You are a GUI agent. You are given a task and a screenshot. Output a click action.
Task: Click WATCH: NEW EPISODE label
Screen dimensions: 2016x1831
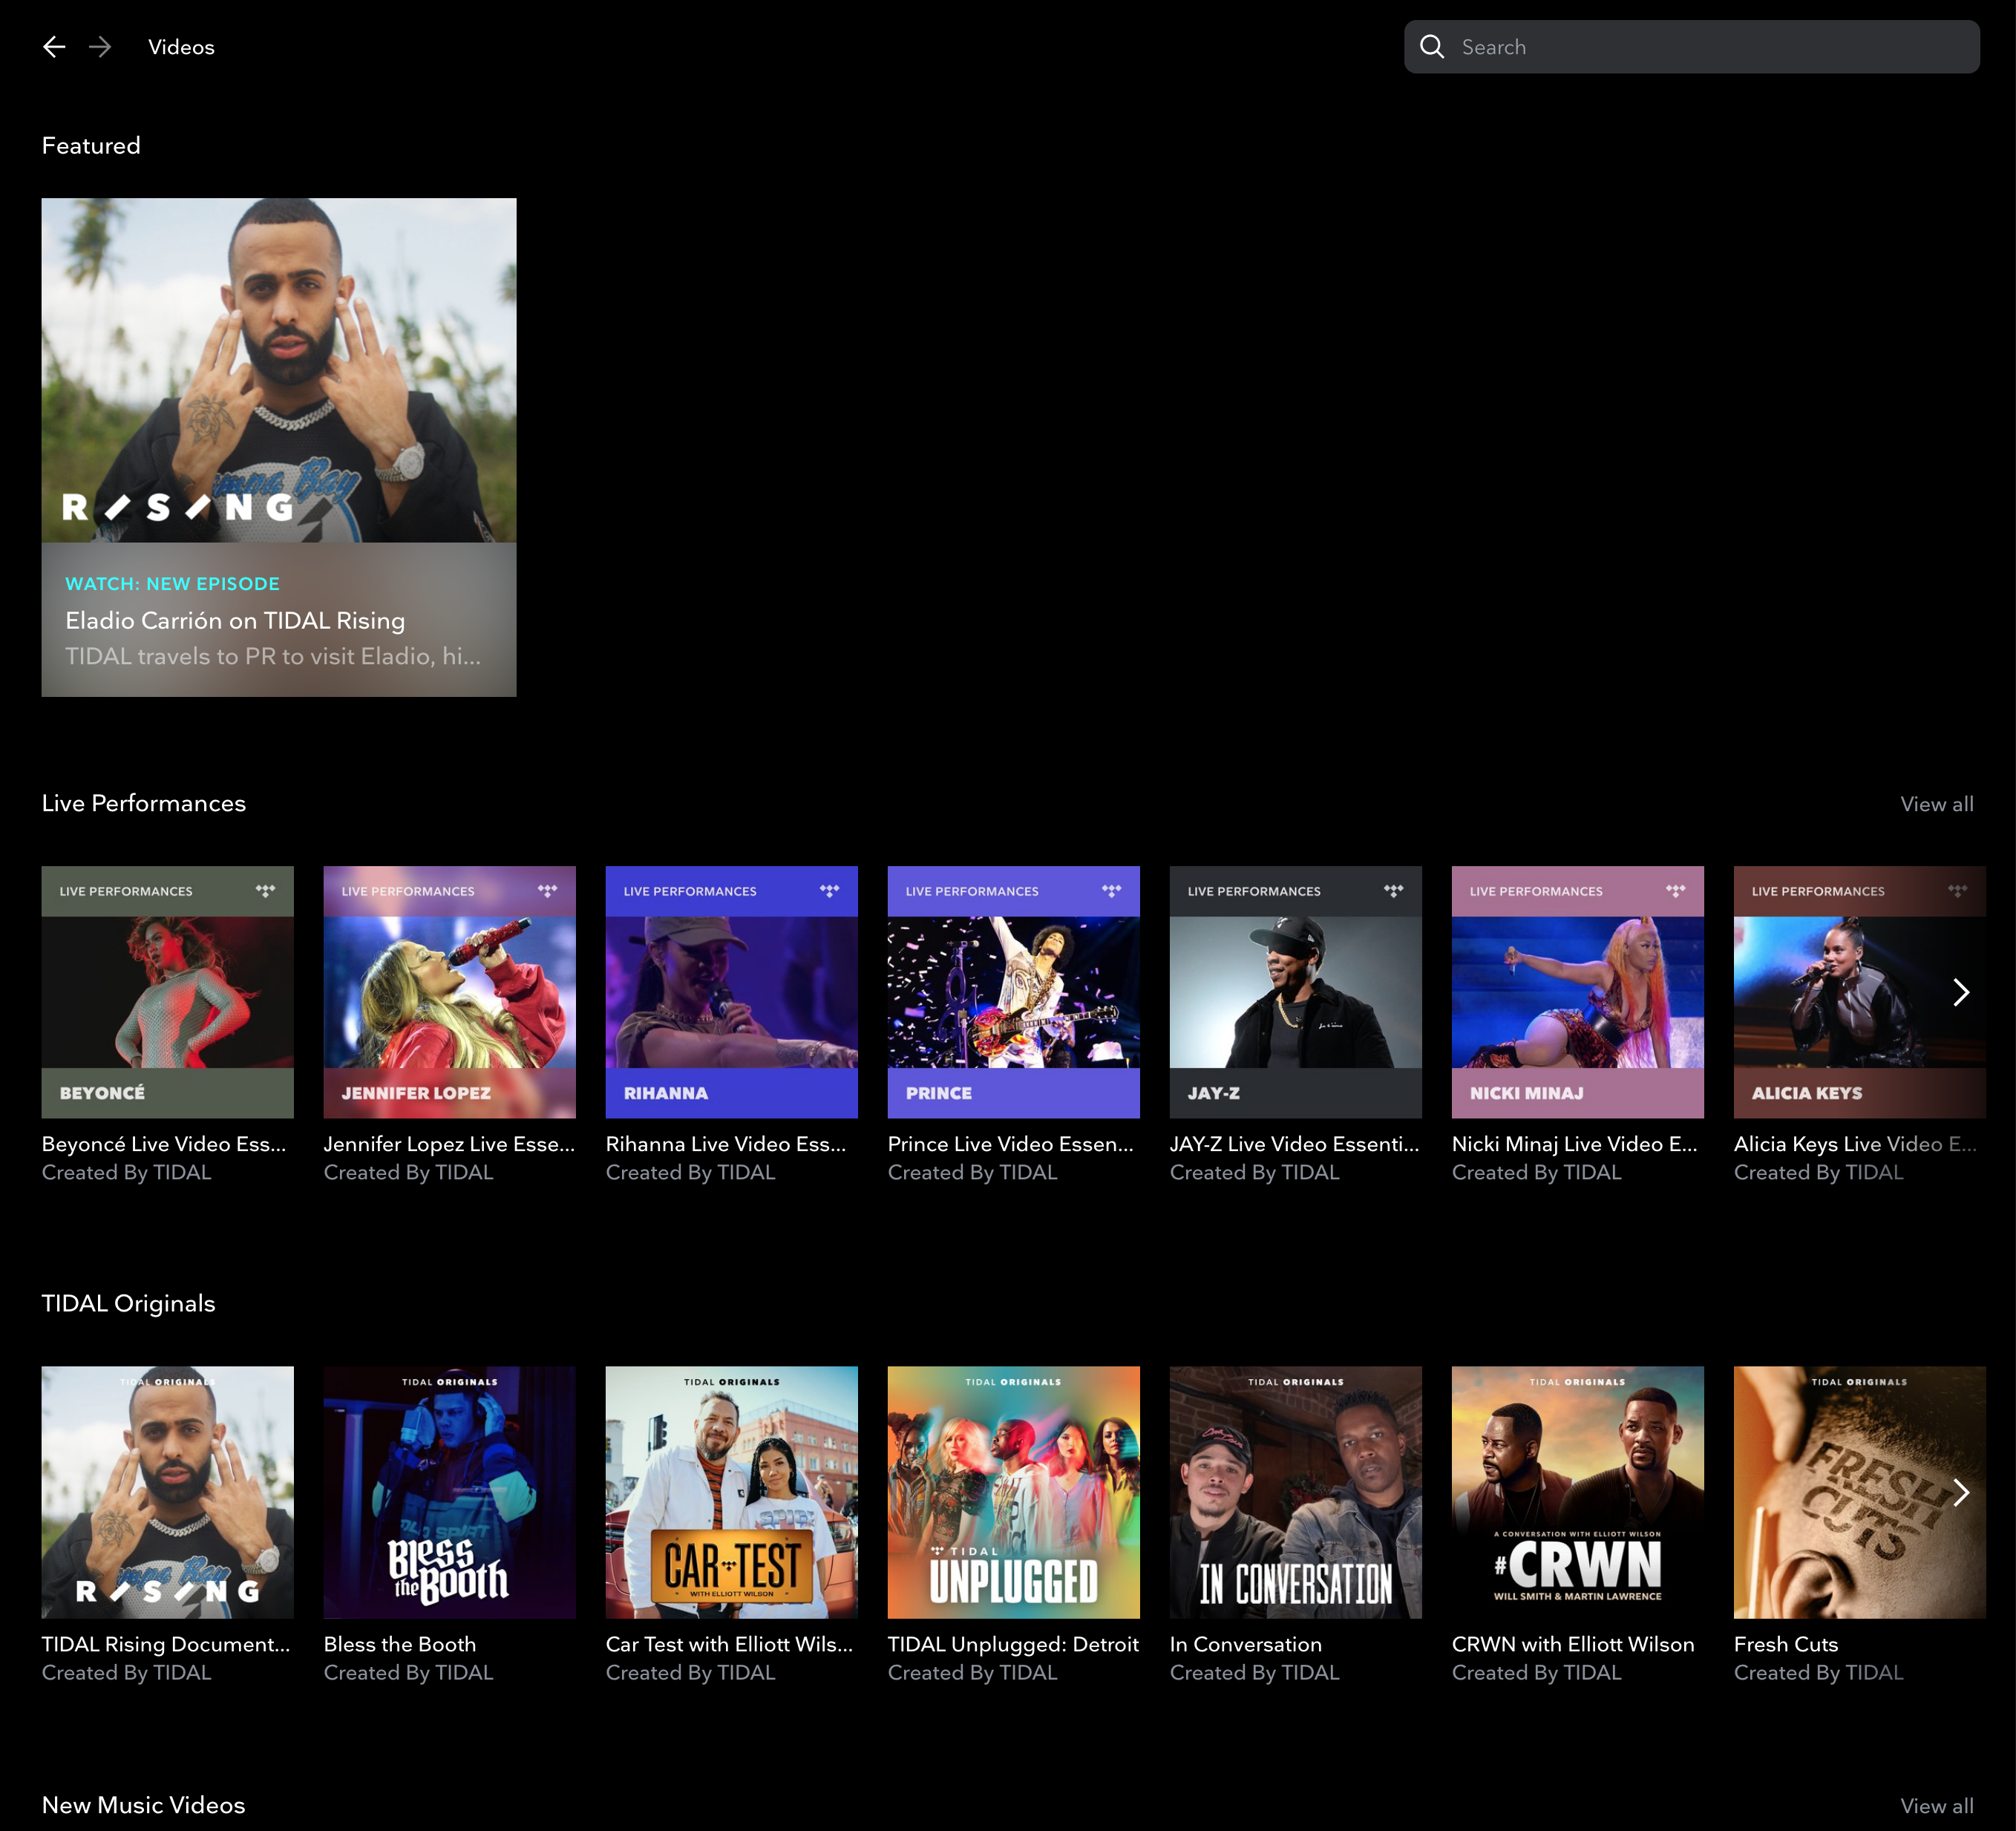pyautogui.click(x=172, y=584)
